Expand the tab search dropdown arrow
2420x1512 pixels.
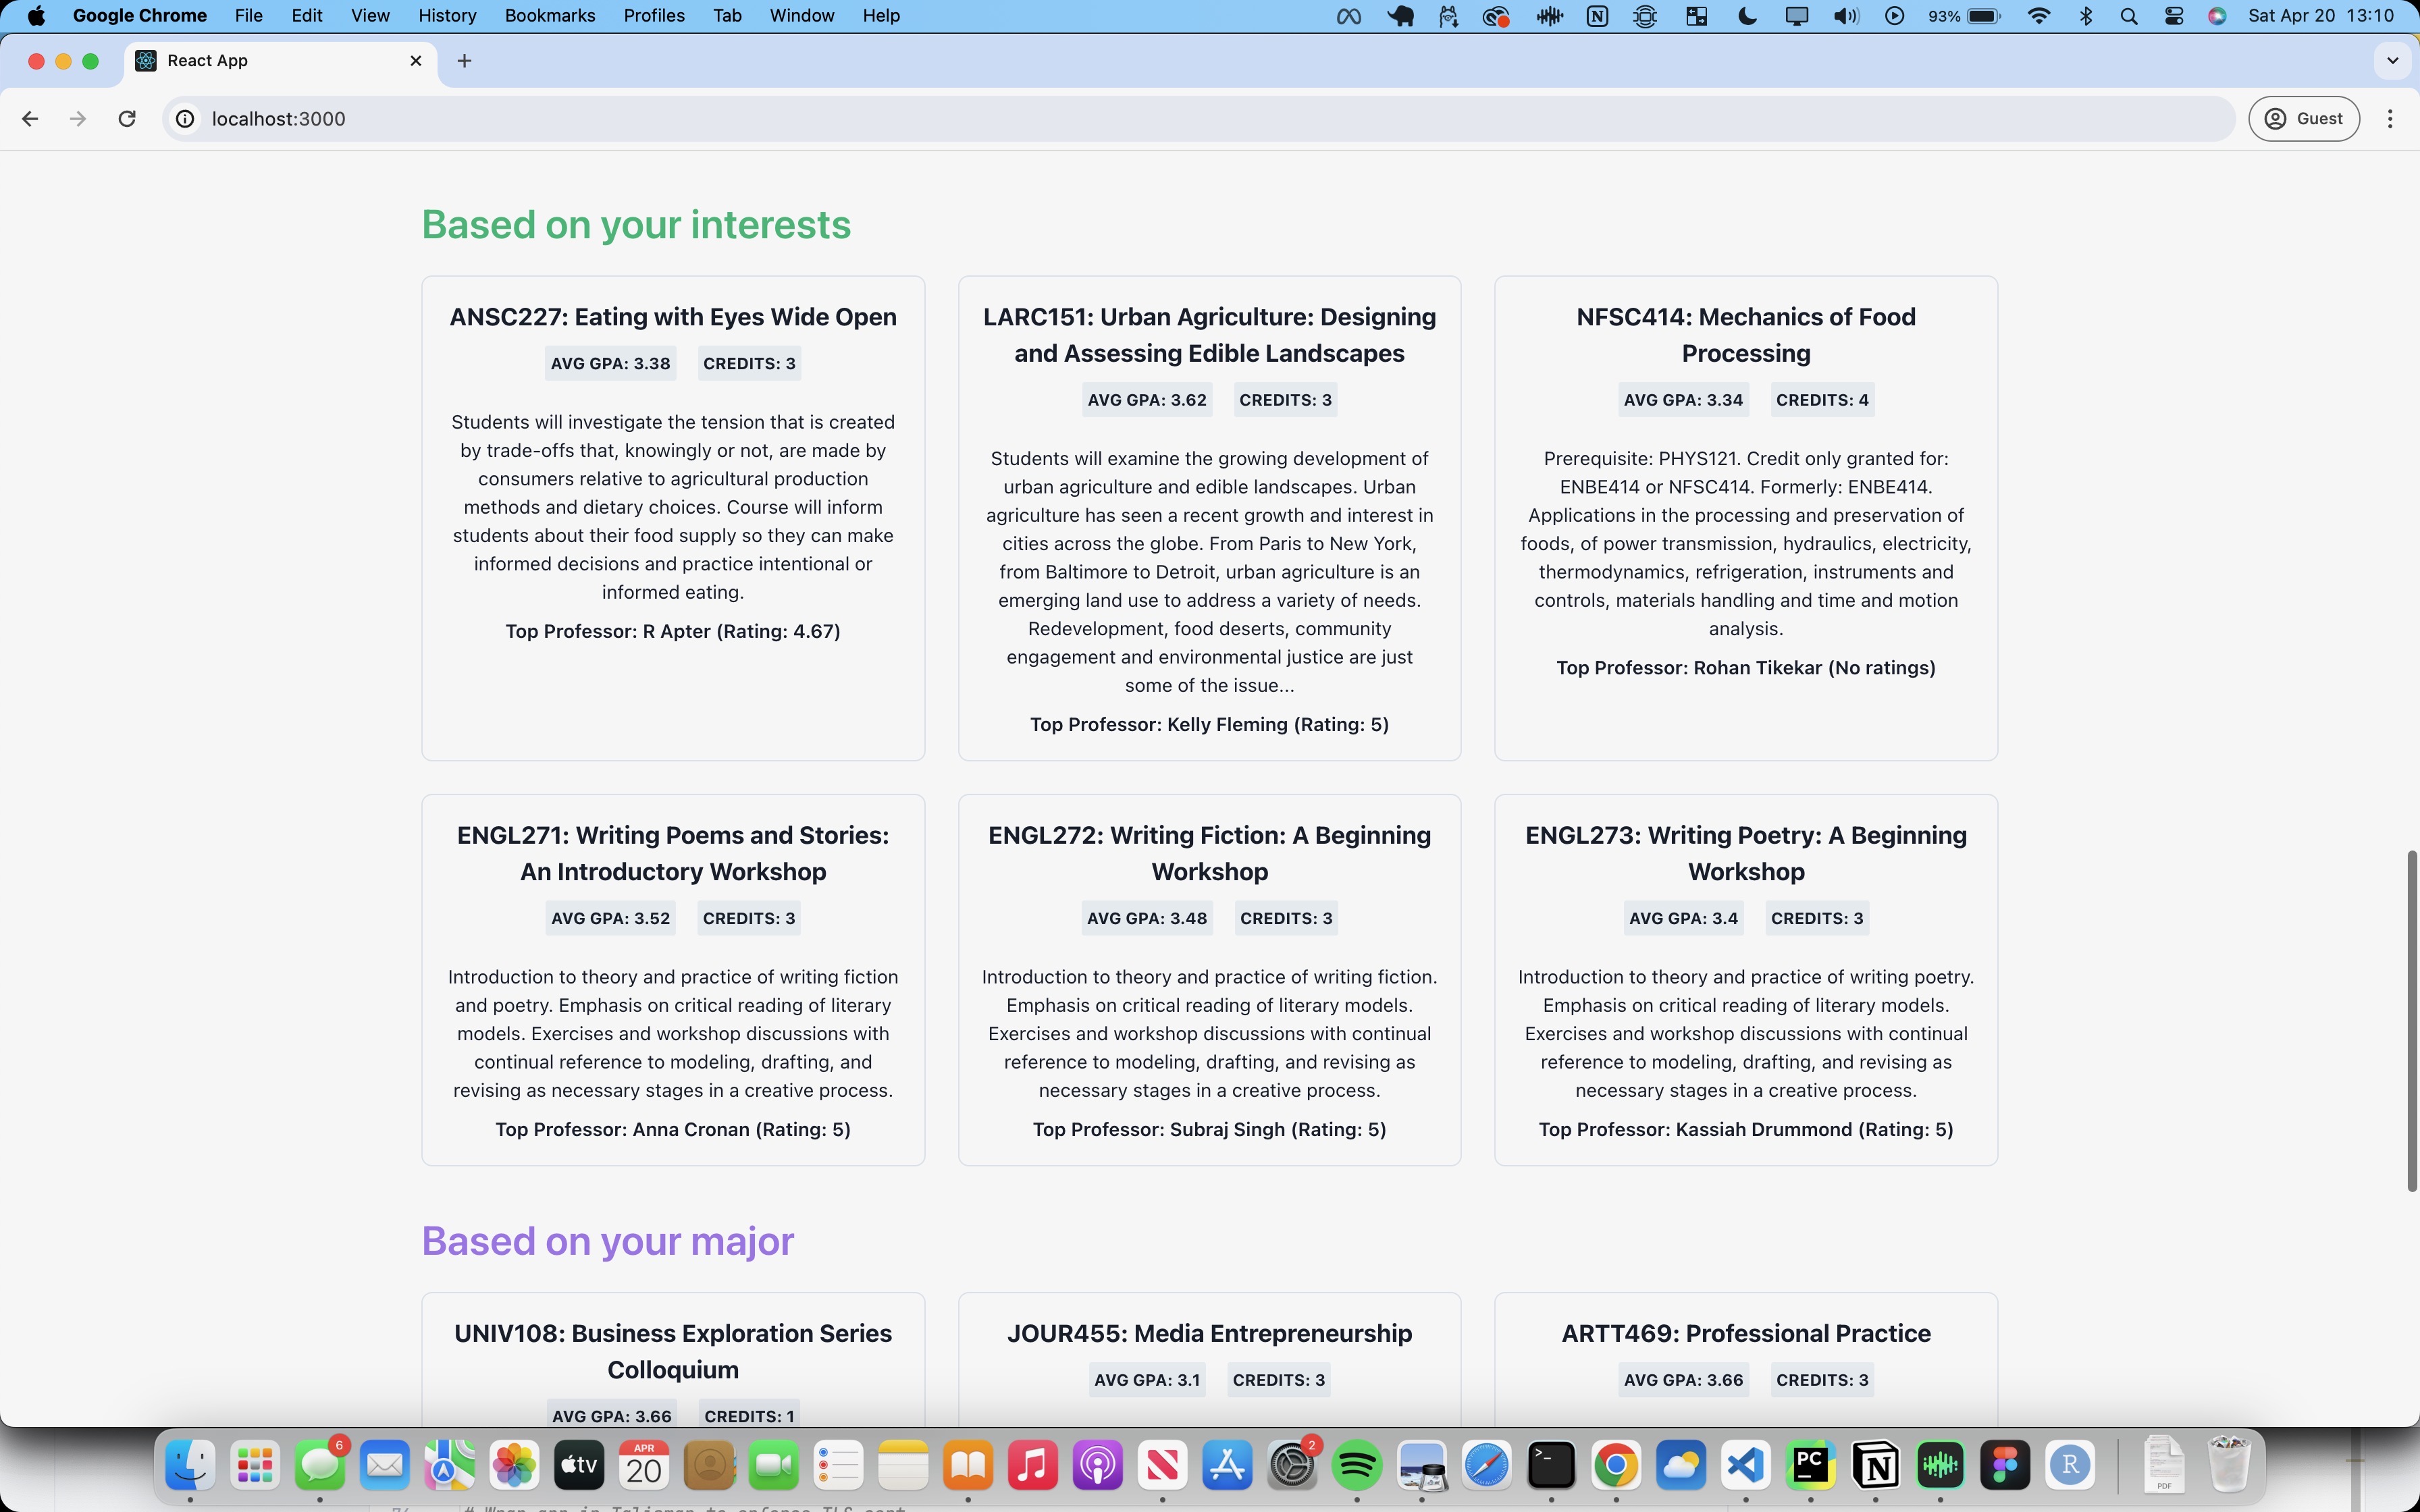coord(2392,61)
